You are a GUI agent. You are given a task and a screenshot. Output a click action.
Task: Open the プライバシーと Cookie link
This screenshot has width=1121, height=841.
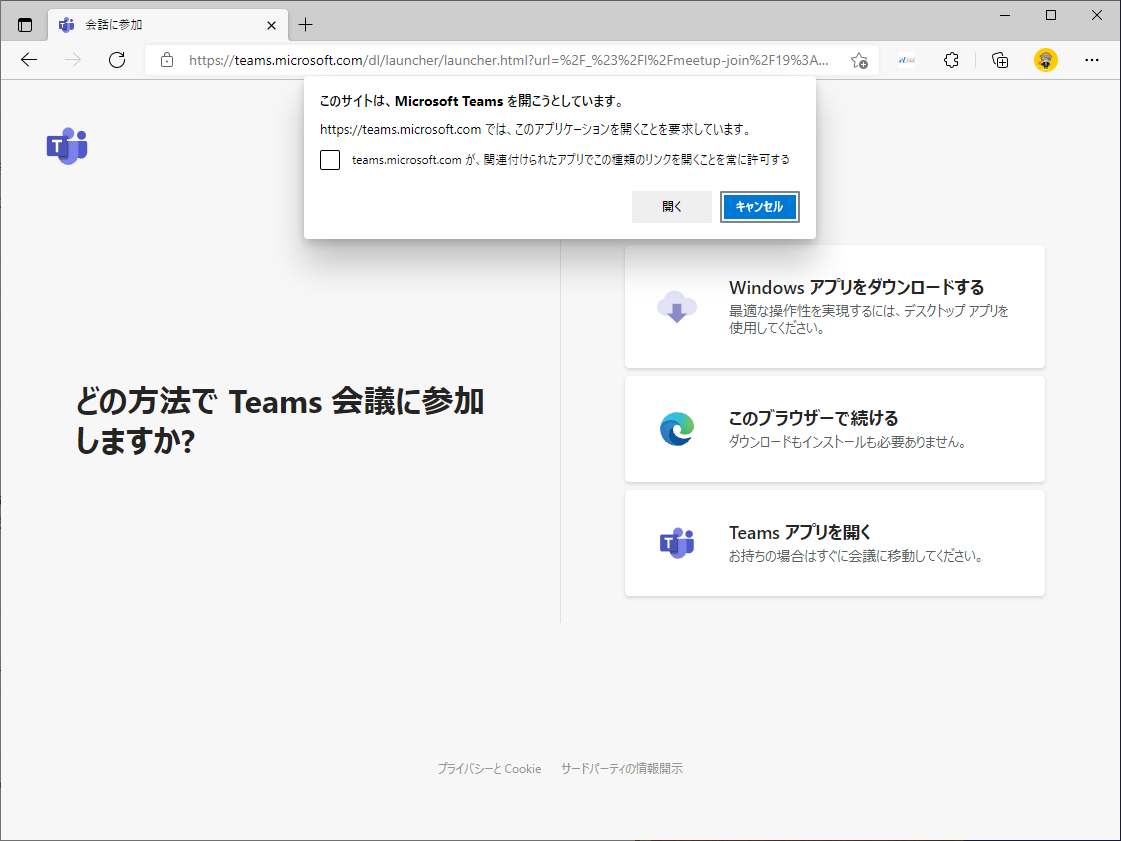coord(489,769)
